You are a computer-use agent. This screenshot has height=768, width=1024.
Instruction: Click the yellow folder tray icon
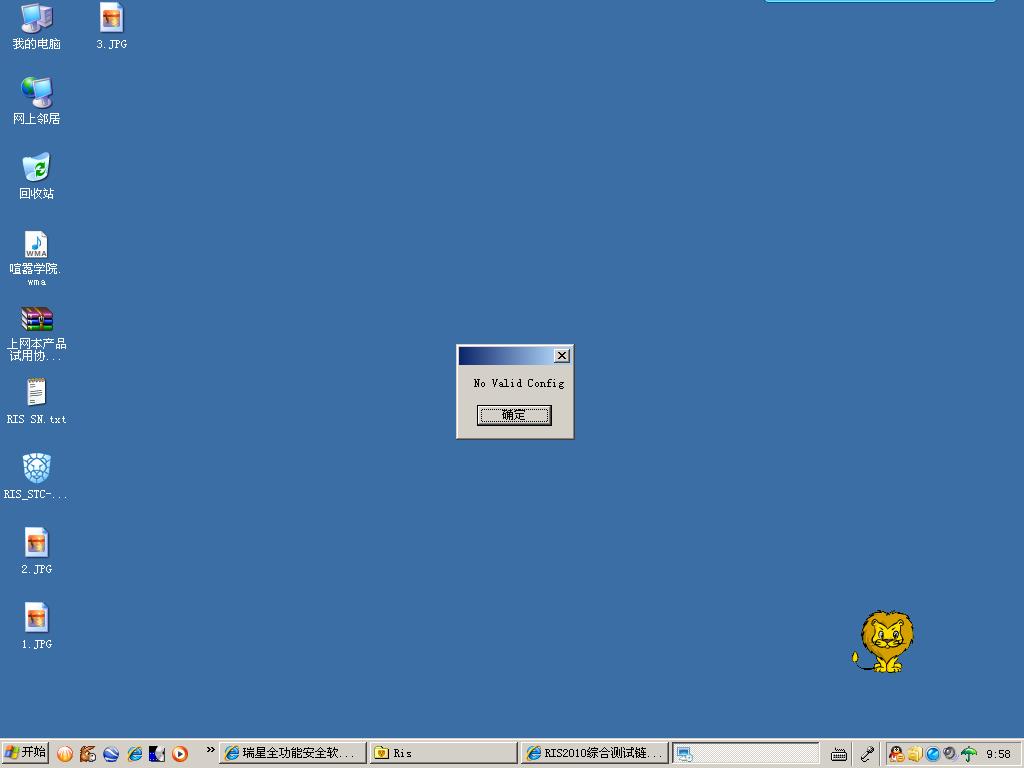(x=915, y=754)
